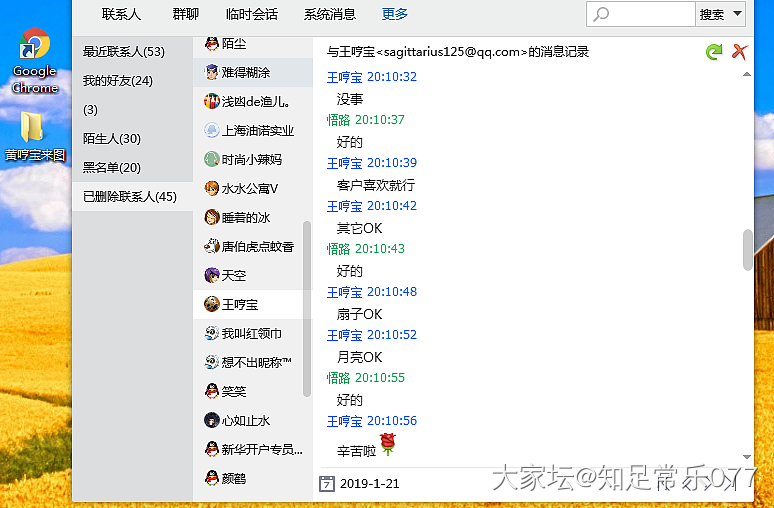Expand the 最近联系人(53) group
774x508 pixels.
coord(123,51)
